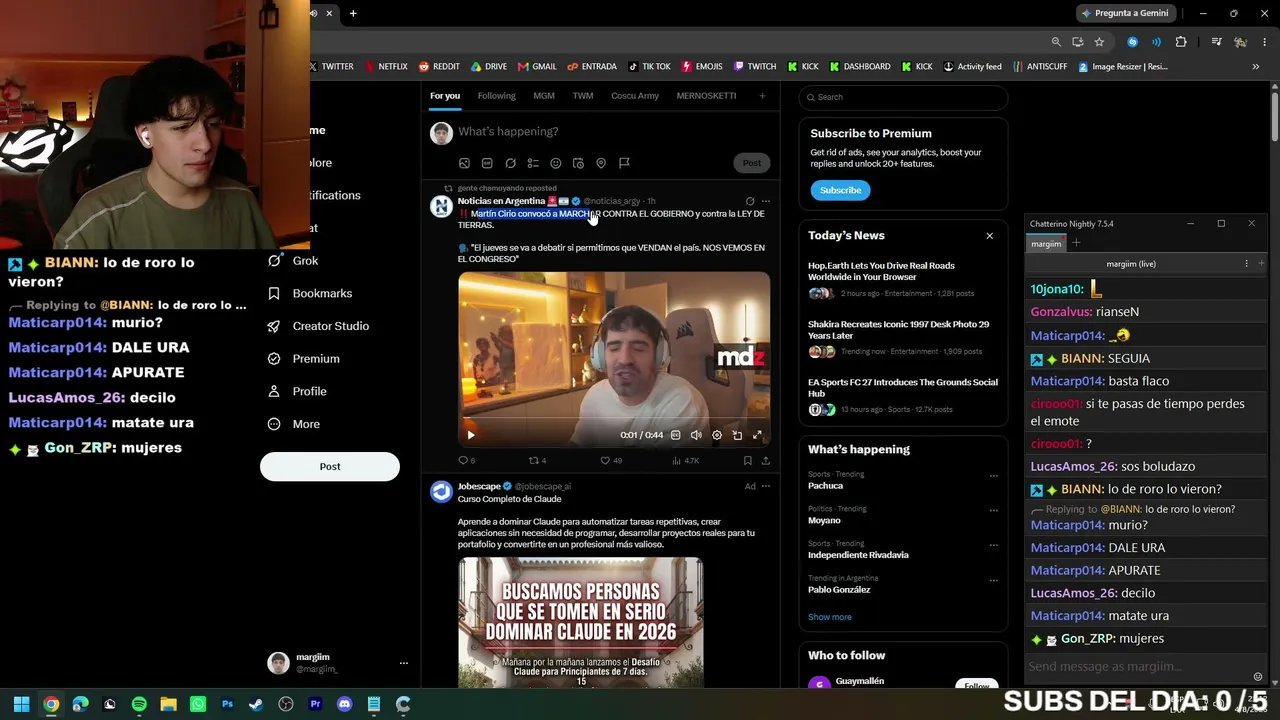Image resolution: width=1280 pixels, height=720 pixels.
Task: Click the flag icon in composer toolbar
Action: [x=624, y=163]
